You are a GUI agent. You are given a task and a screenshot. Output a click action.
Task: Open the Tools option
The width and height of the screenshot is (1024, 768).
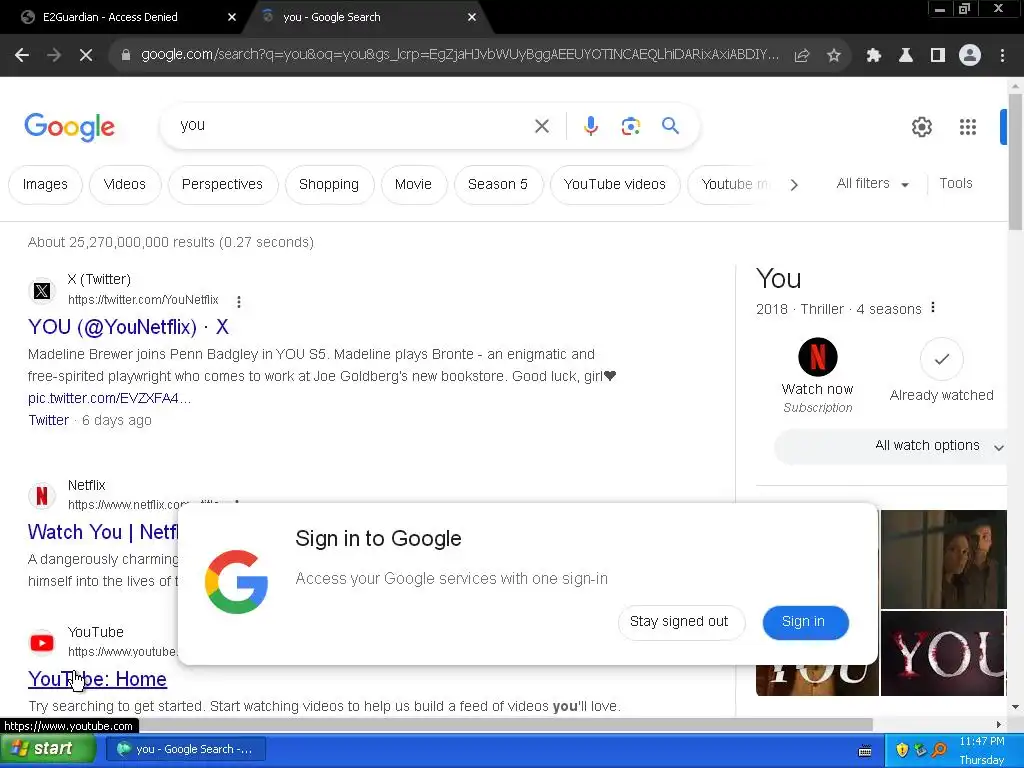(x=955, y=184)
